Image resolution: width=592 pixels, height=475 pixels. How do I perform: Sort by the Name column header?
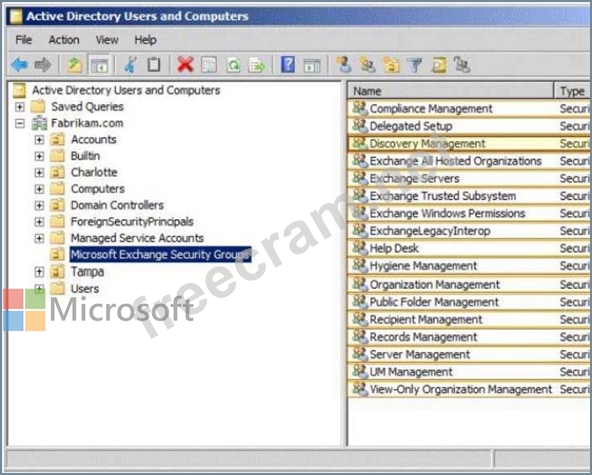point(450,91)
